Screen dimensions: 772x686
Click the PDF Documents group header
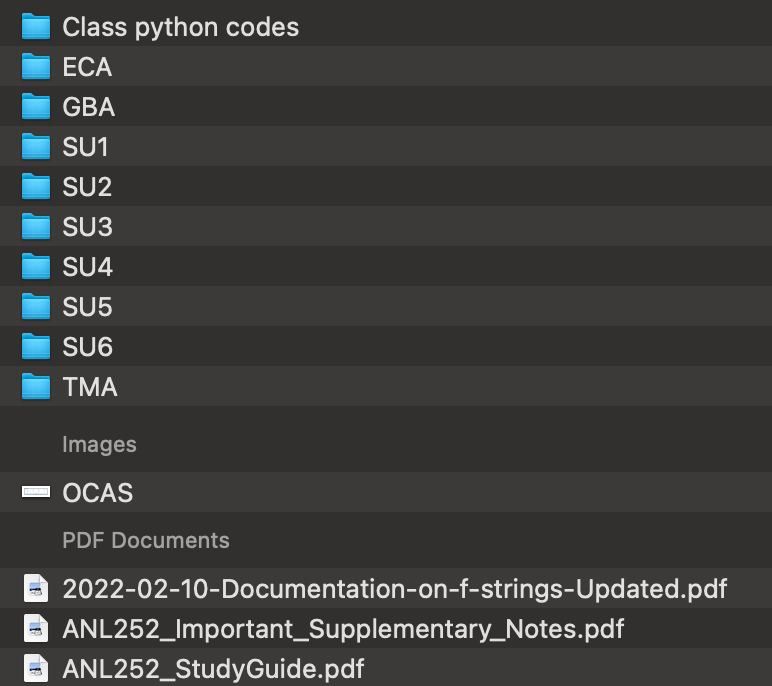click(146, 540)
